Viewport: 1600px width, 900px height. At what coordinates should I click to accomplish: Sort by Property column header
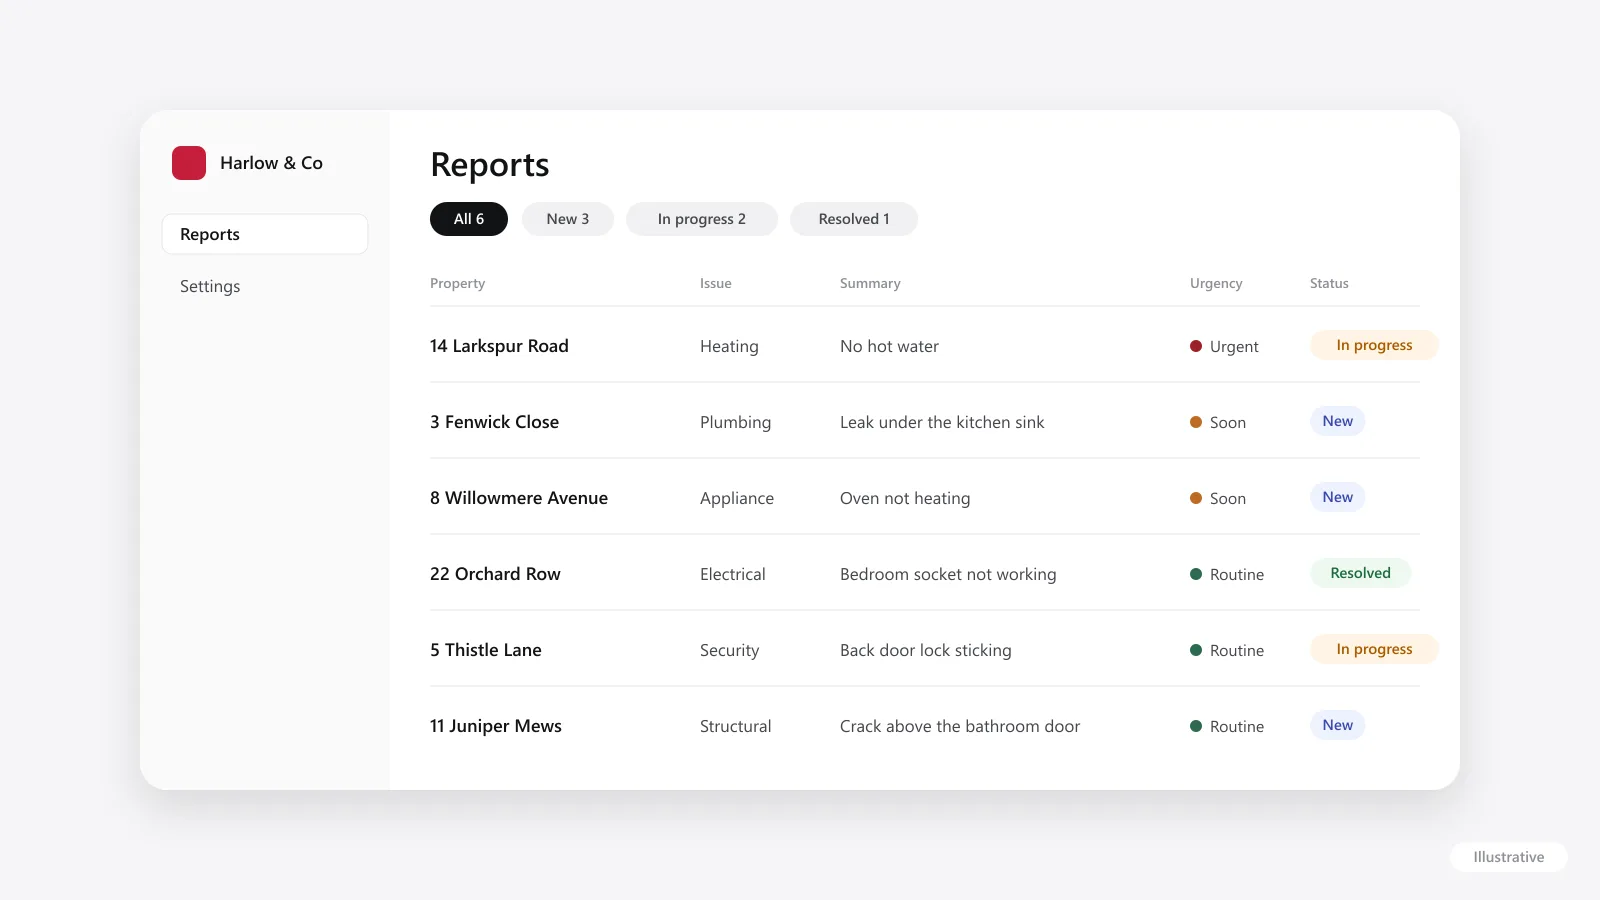tap(457, 283)
